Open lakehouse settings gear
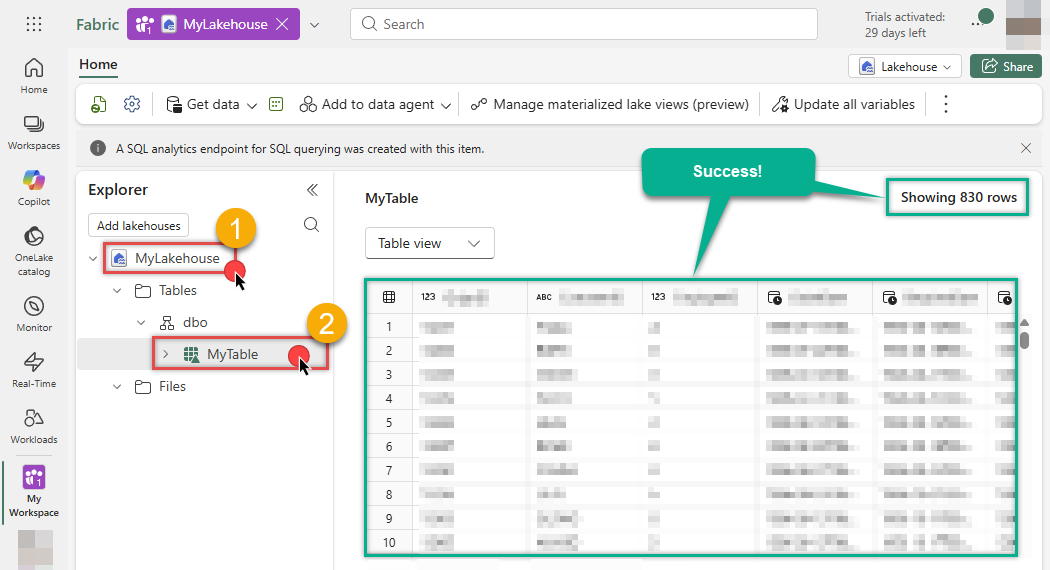 [132, 104]
